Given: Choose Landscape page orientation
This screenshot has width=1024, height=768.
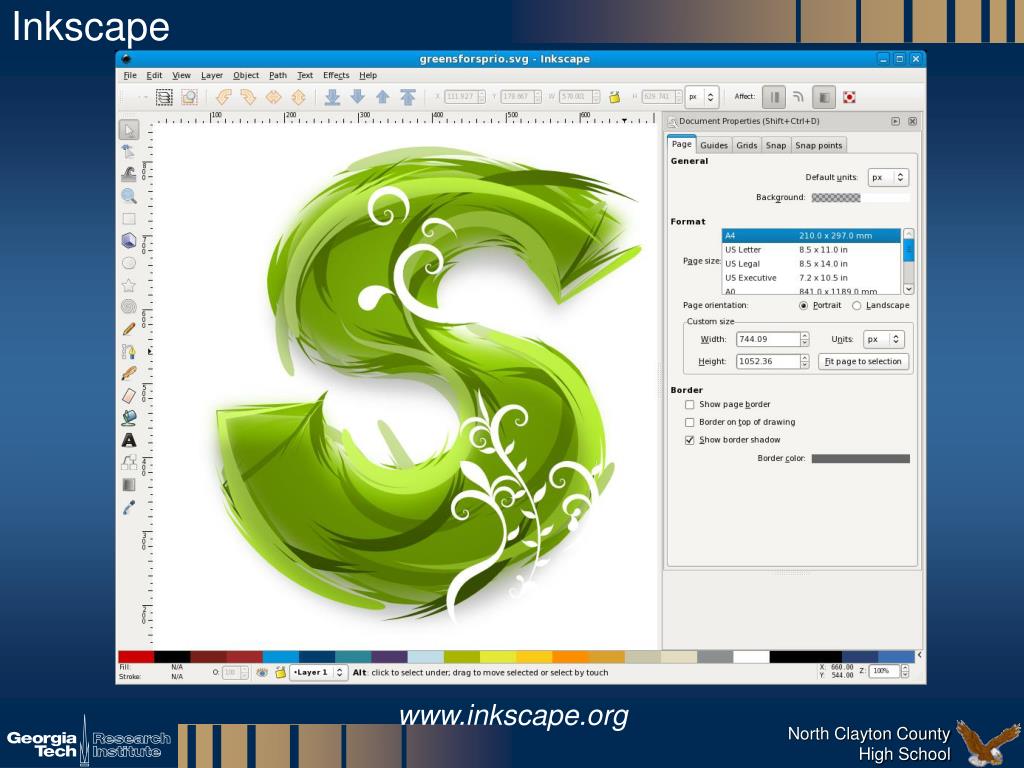Looking at the screenshot, I should coord(857,306).
